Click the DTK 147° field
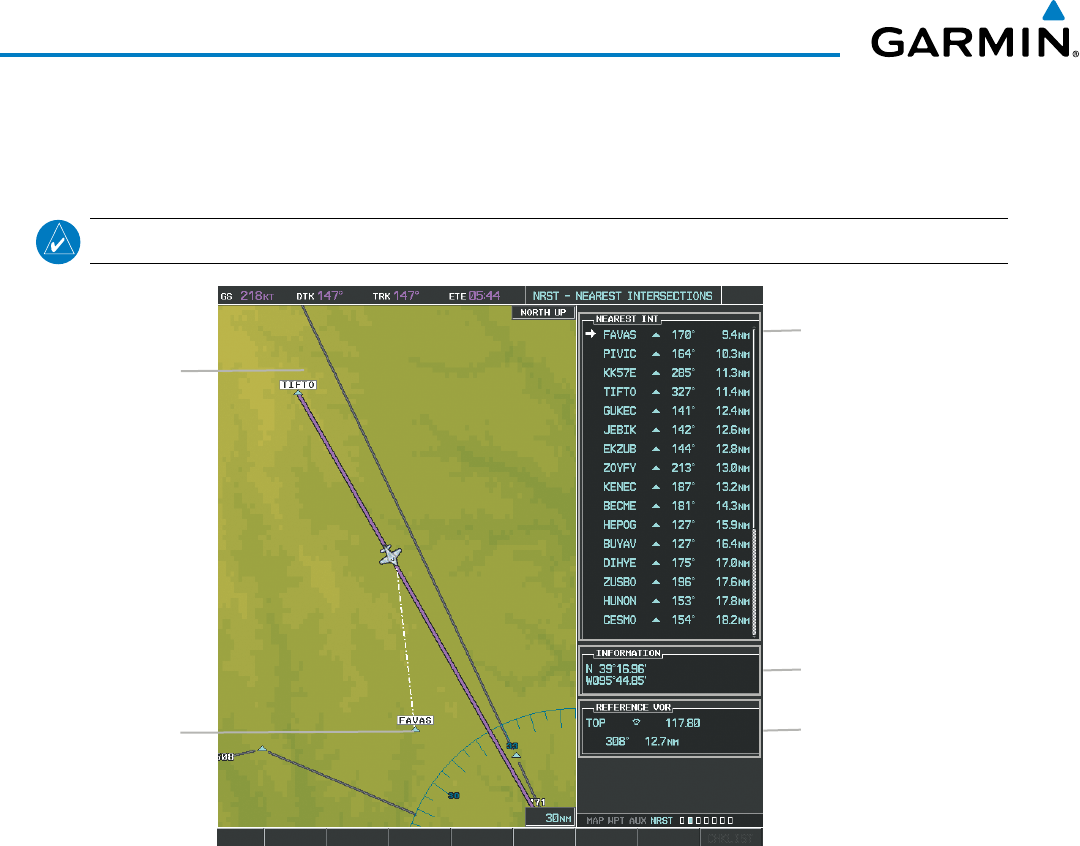This screenshot has height=846, width=1080. (320, 296)
